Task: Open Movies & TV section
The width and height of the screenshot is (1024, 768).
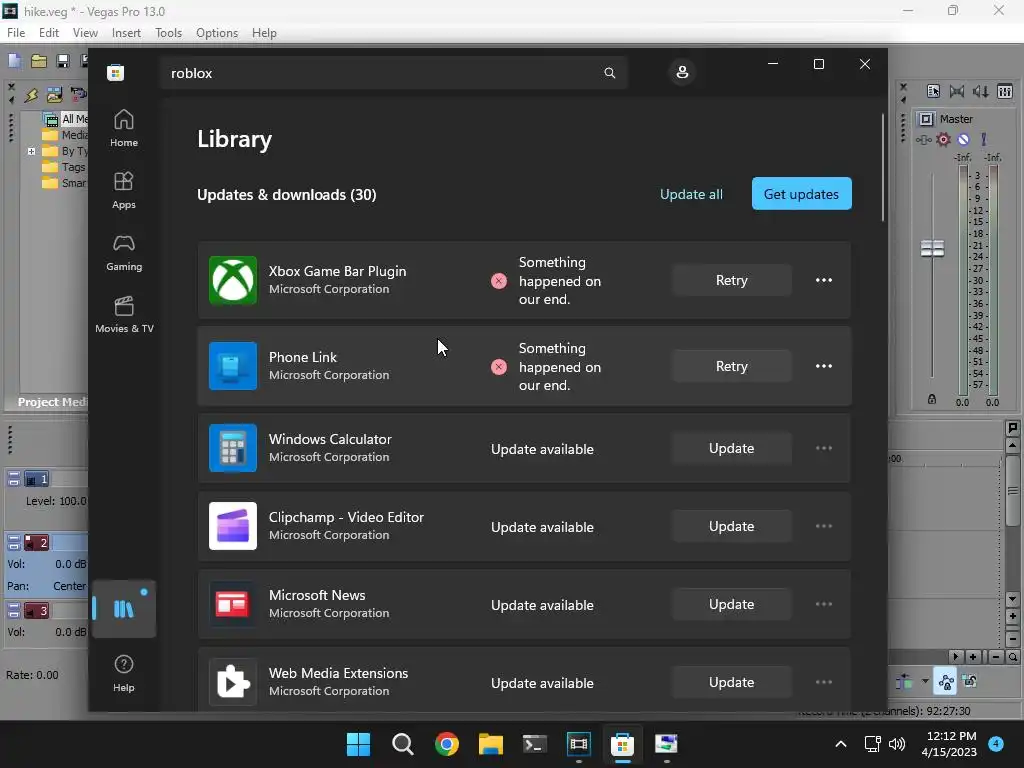Action: pos(123,315)
